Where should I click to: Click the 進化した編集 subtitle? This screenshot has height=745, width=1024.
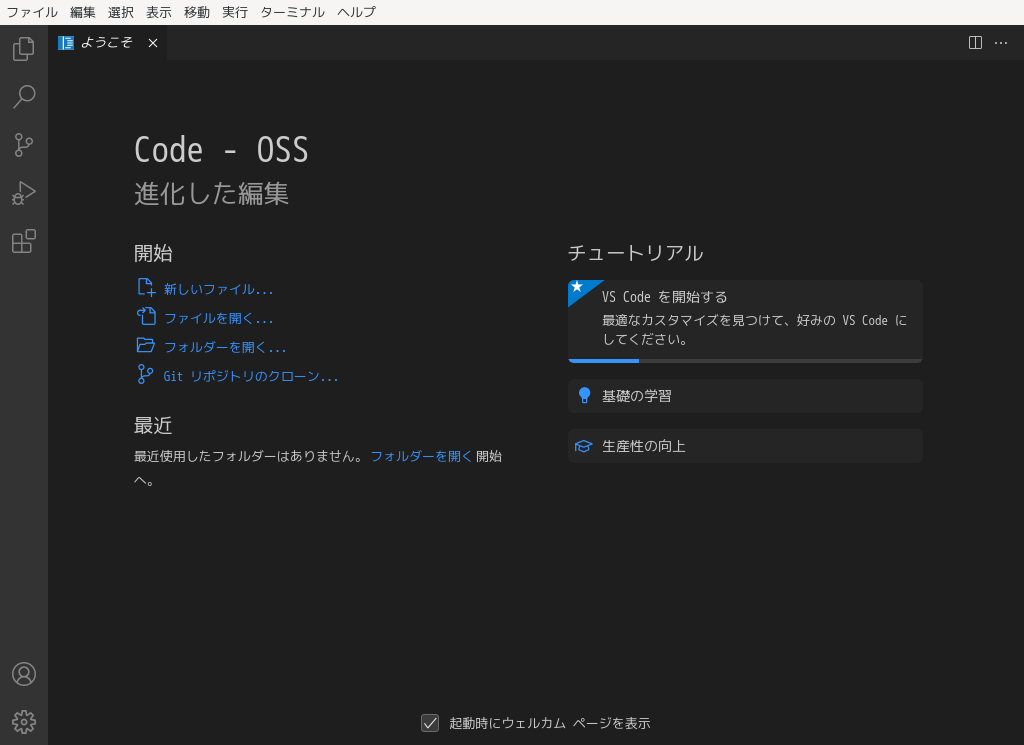tap(212, 194)
